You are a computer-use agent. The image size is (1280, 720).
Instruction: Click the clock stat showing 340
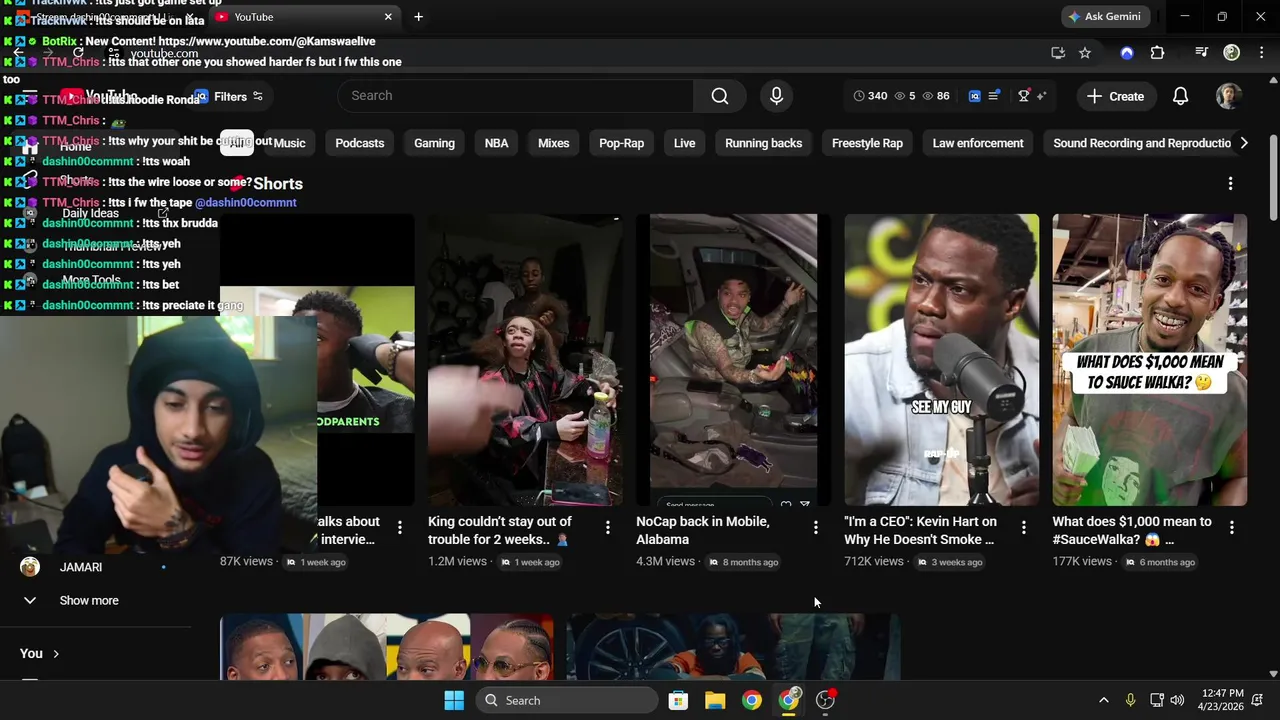coord(870,96)
